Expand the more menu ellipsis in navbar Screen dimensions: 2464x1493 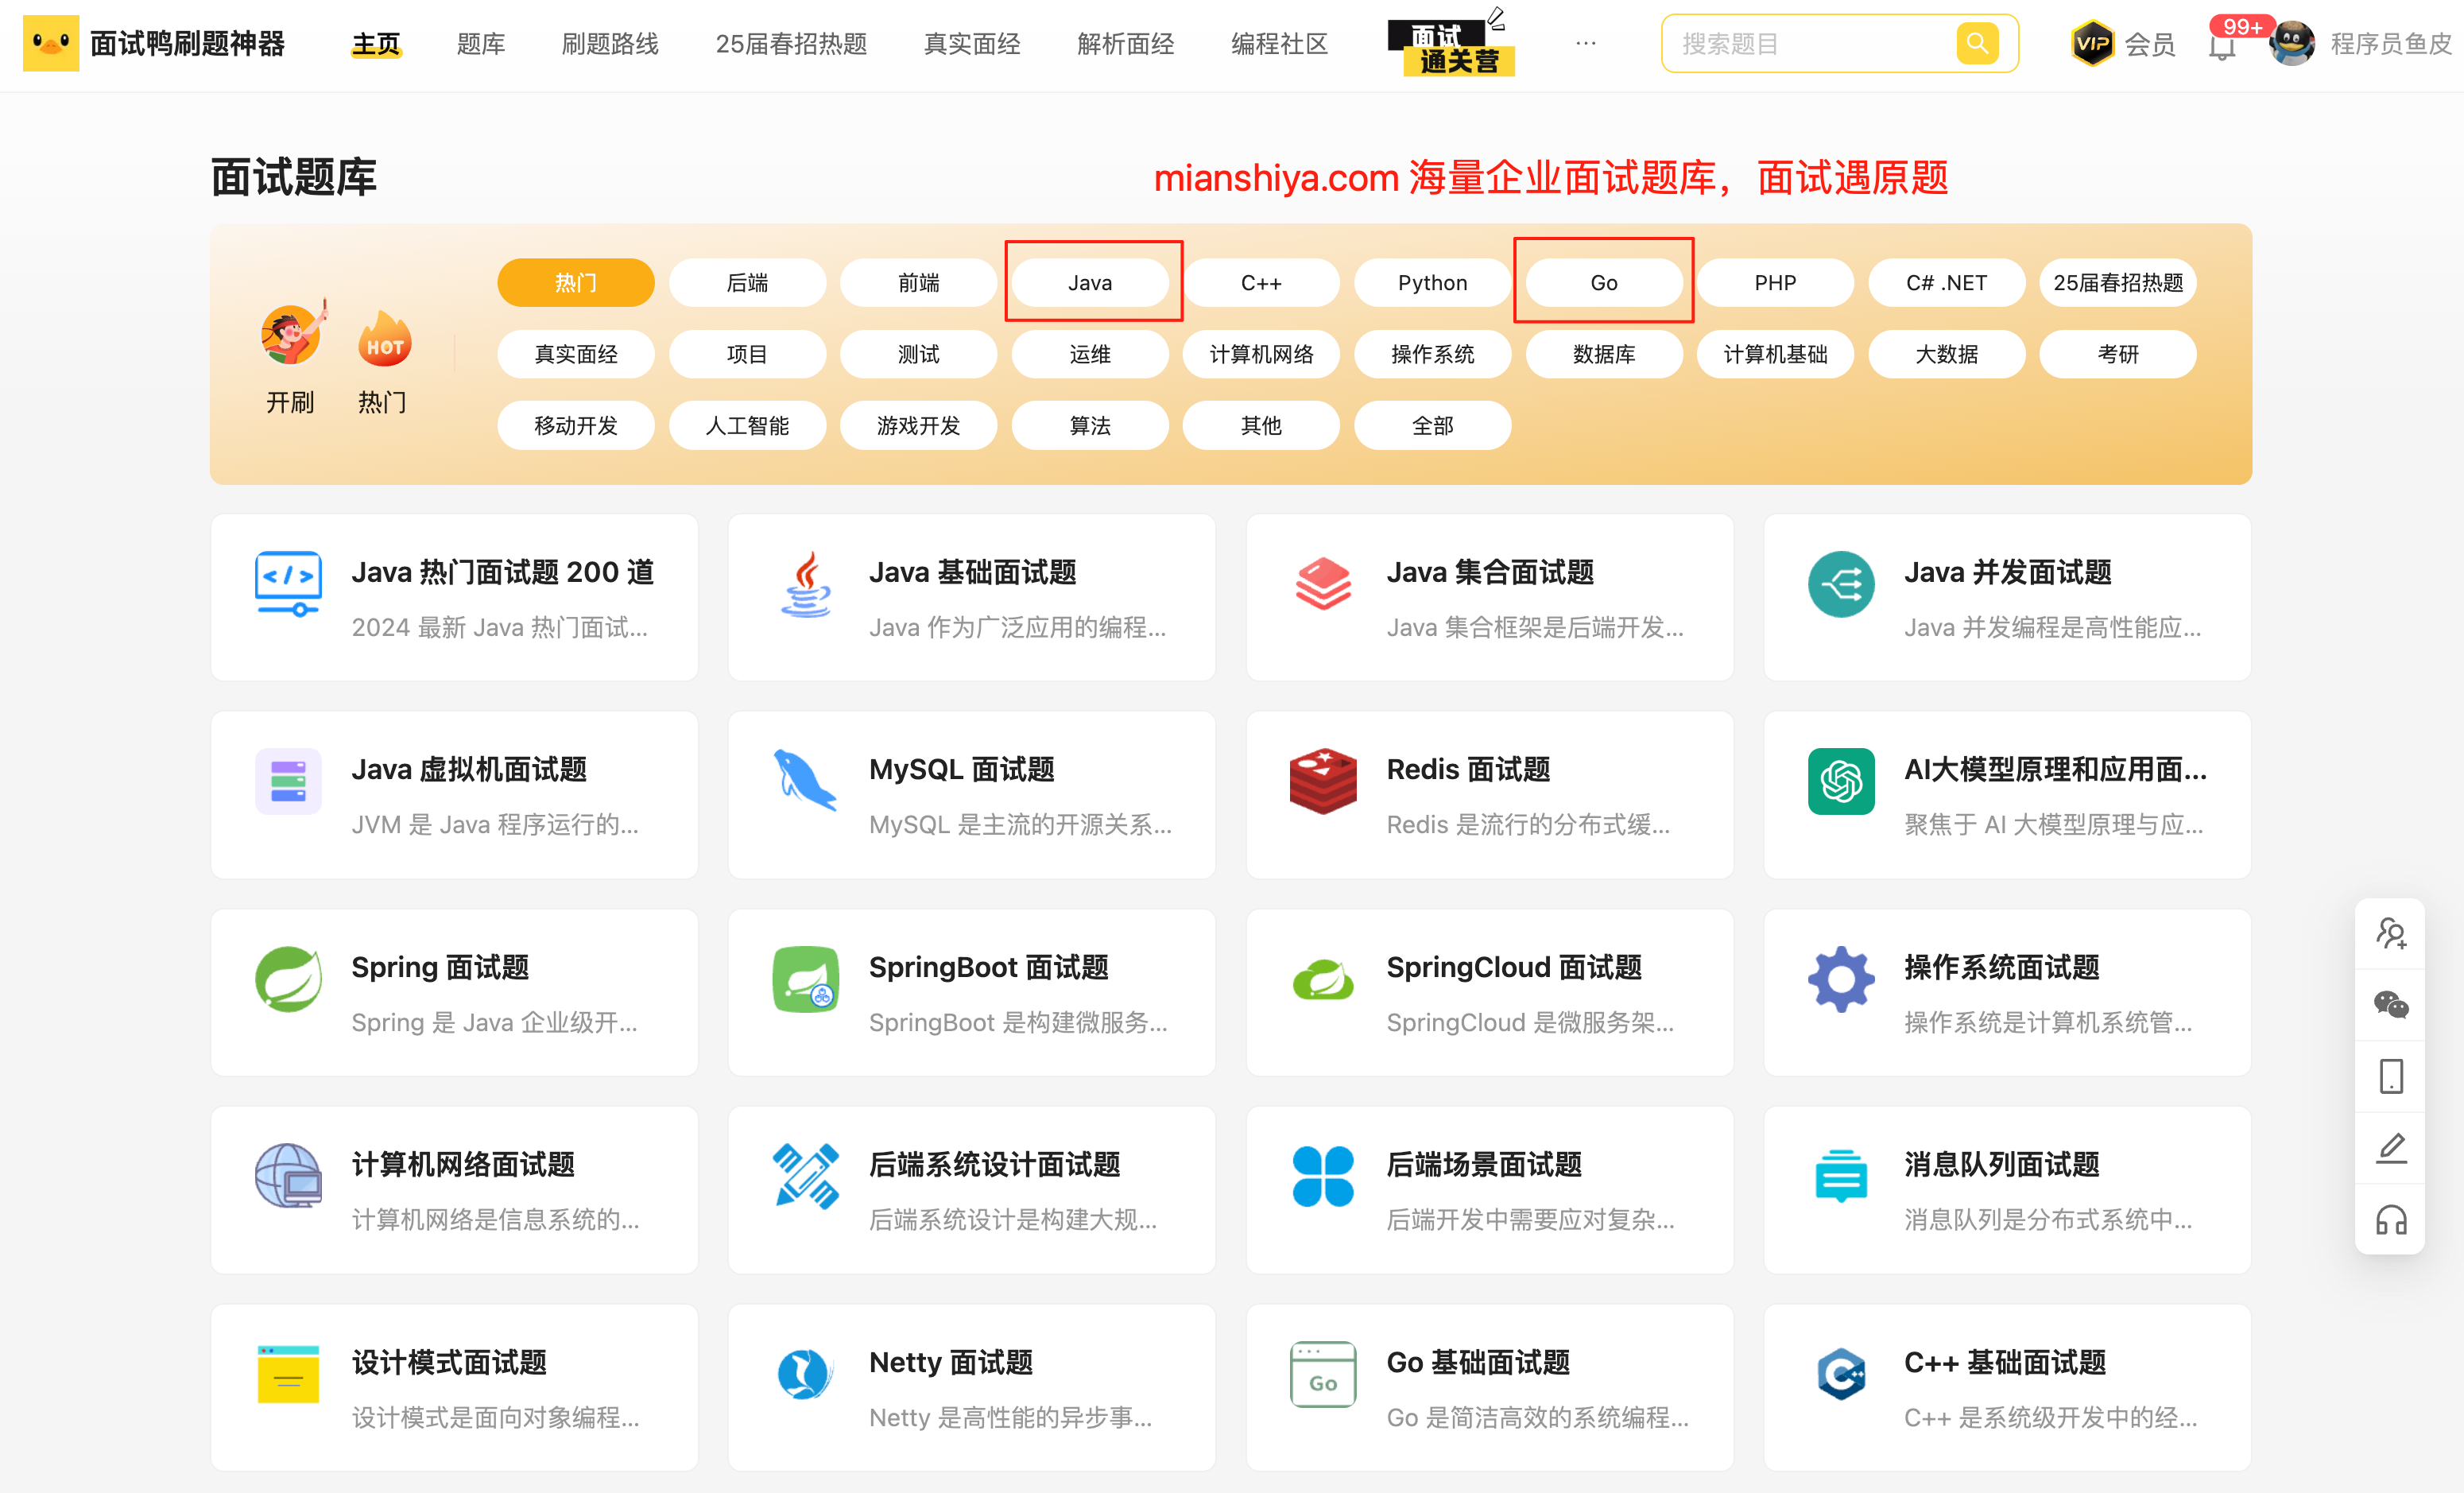pos(1585,44)
